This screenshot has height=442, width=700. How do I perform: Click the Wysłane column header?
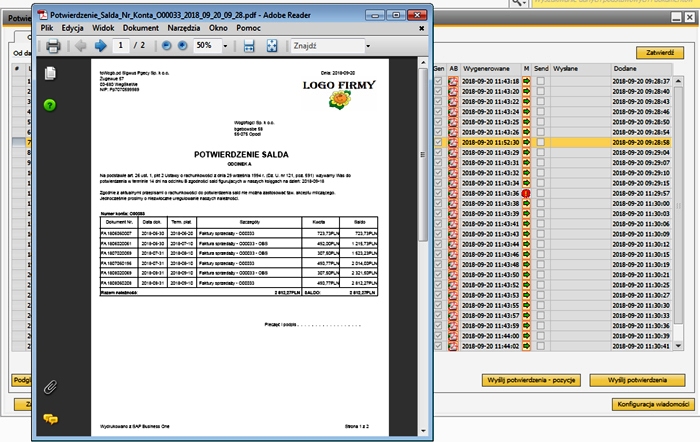point(580,69)
